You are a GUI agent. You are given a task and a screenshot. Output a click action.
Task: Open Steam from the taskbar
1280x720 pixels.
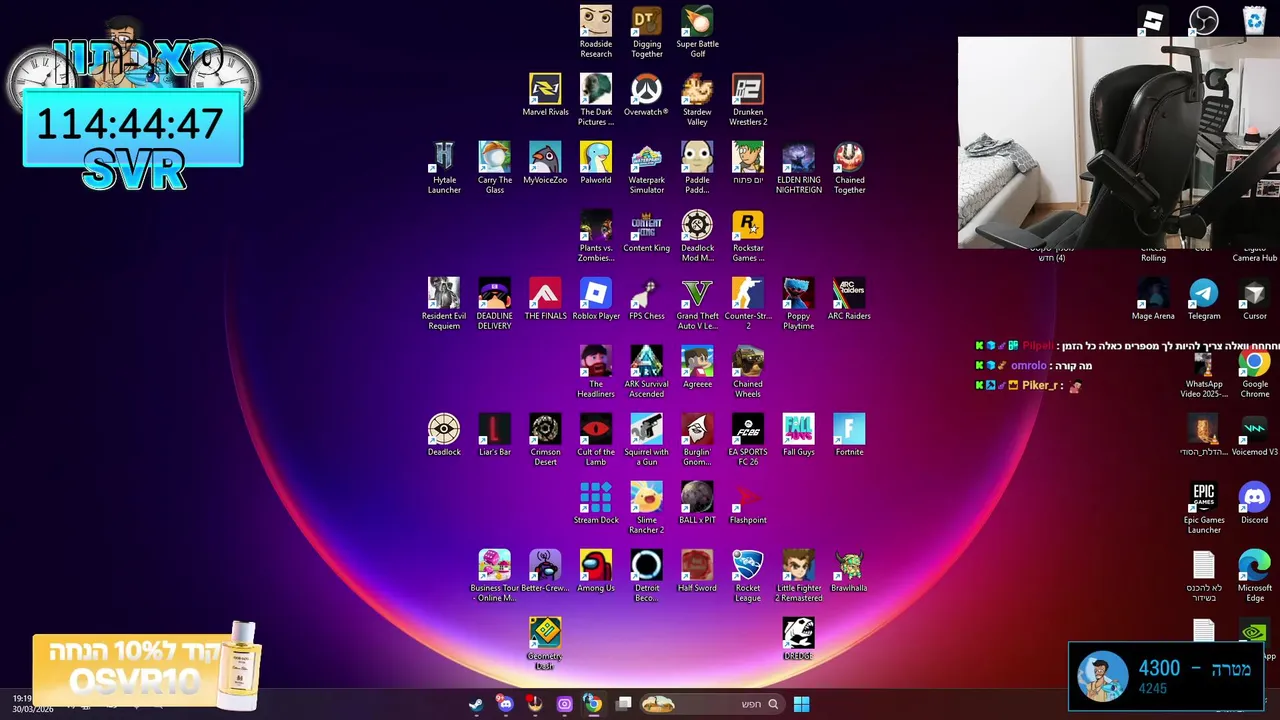476,704
